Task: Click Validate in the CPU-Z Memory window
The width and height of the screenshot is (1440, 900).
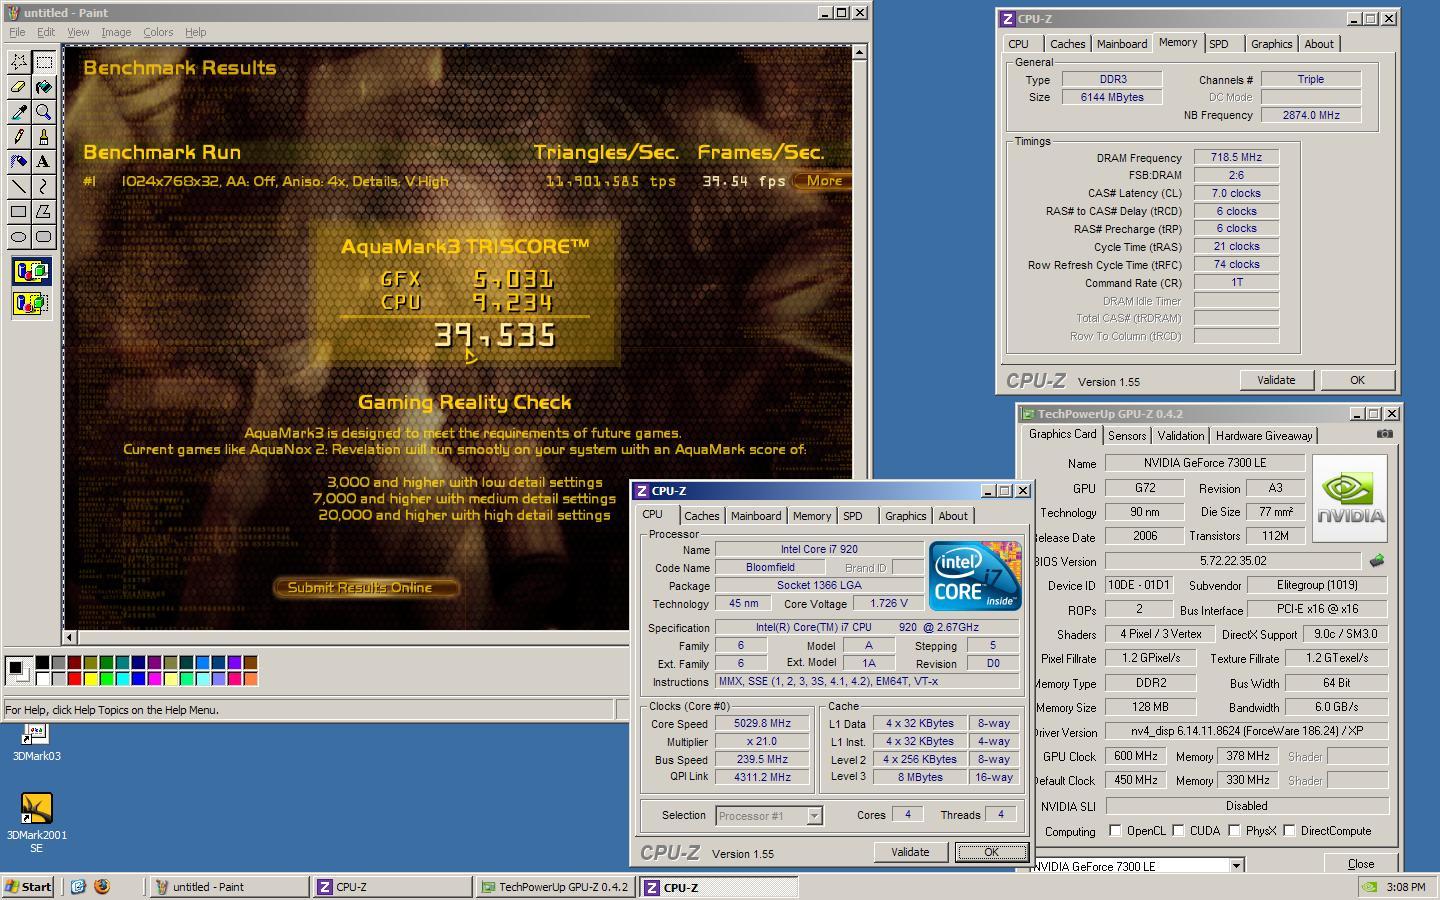Action: click(1276, 380)
